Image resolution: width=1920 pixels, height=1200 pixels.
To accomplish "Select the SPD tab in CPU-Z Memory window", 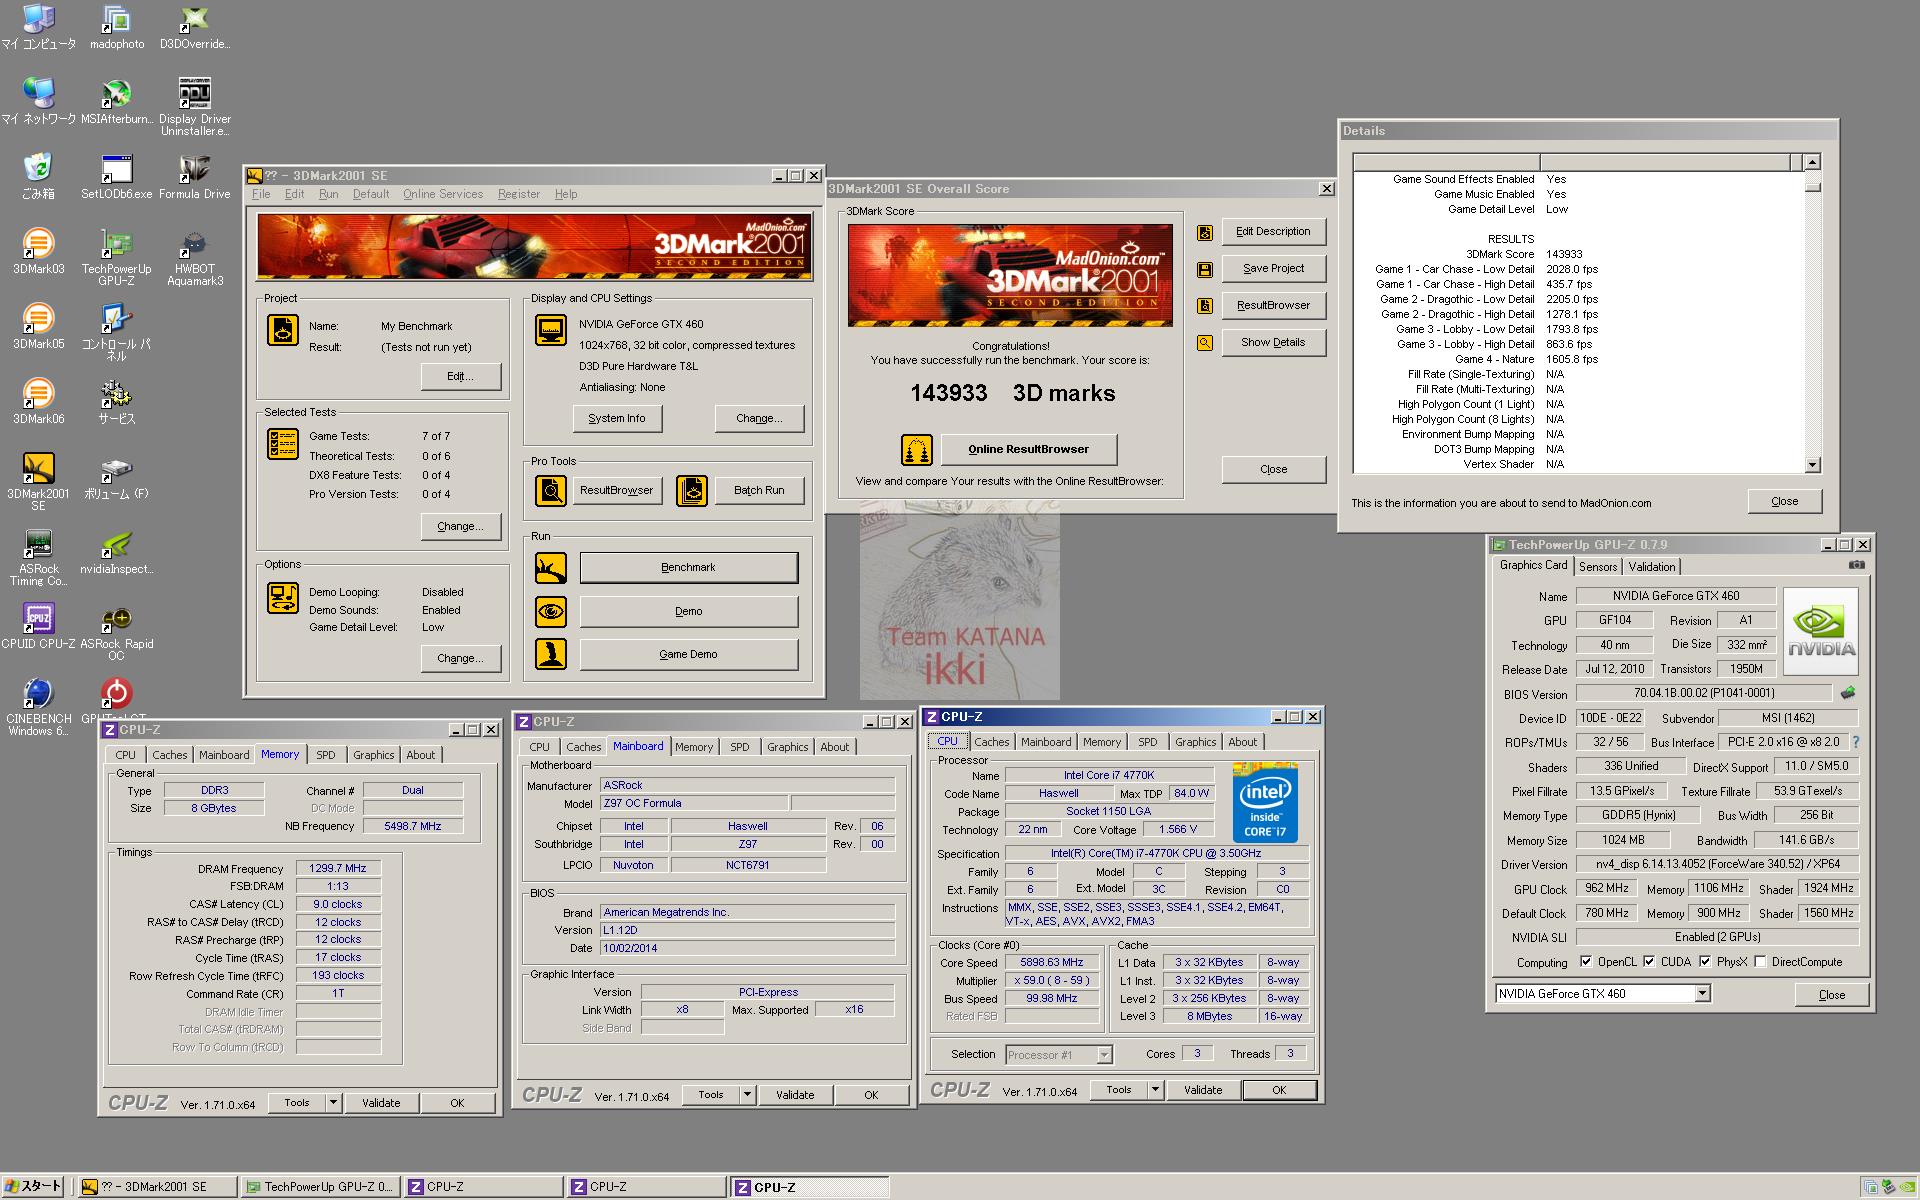I will [326, 755].
